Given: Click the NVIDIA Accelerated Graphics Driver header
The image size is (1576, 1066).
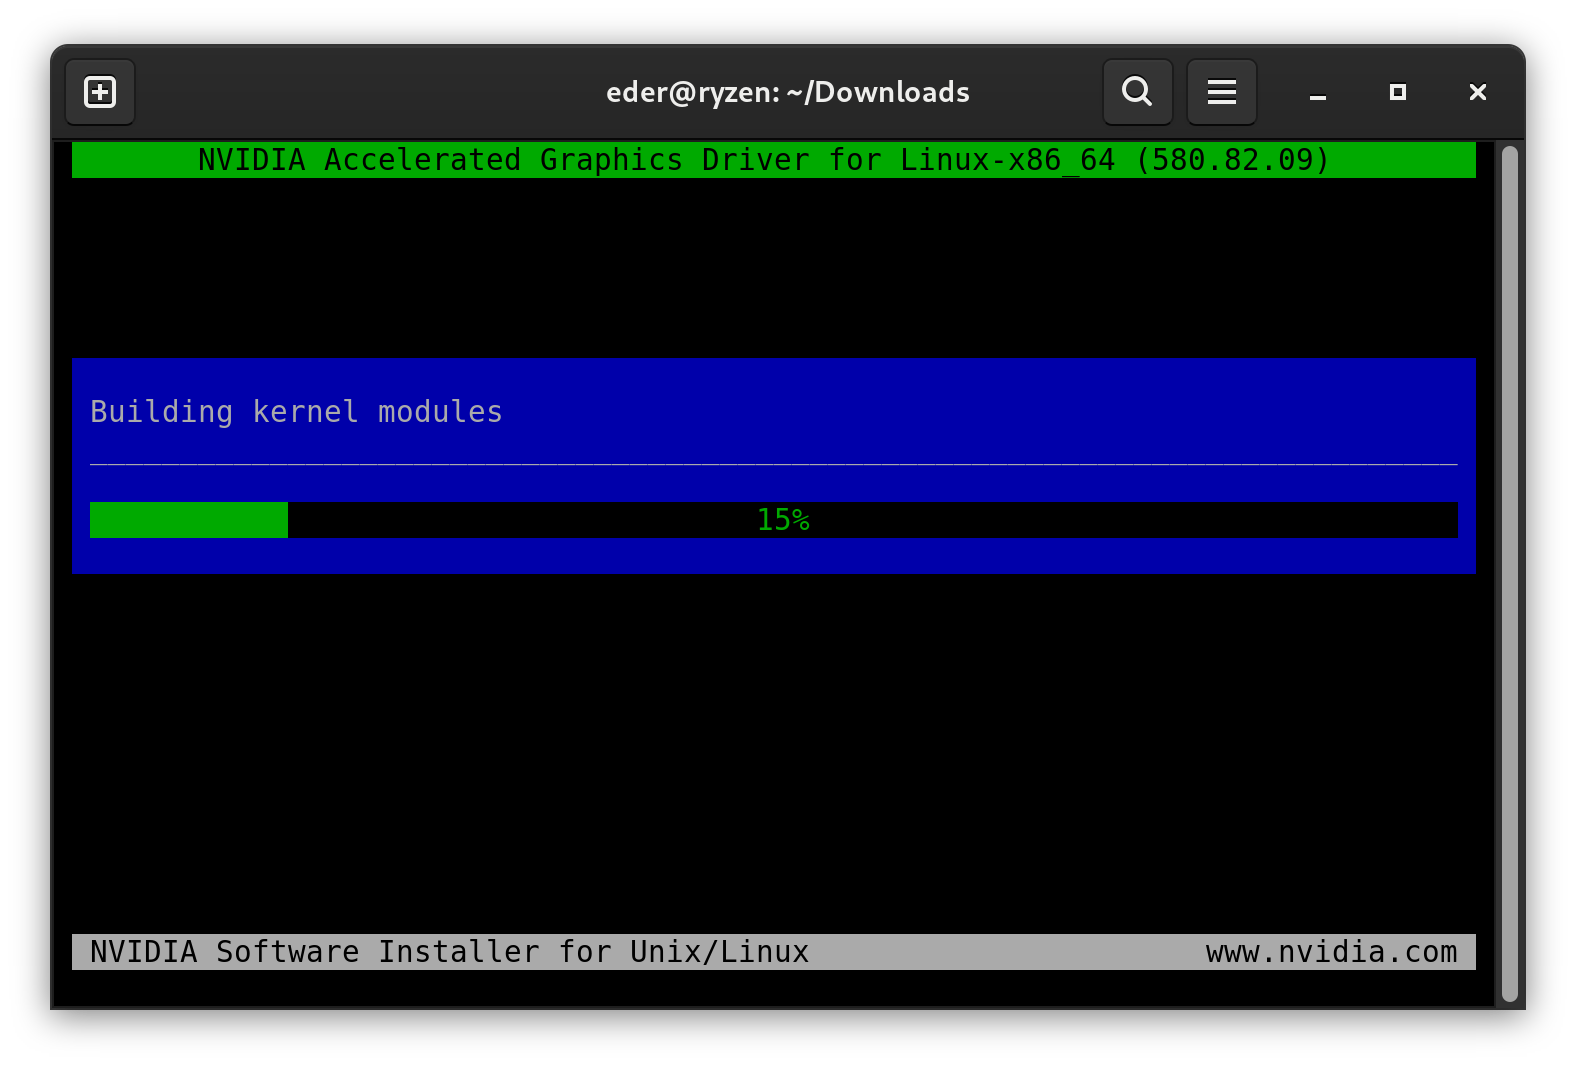Looking at the screenshot, I should tap(773, 160).
